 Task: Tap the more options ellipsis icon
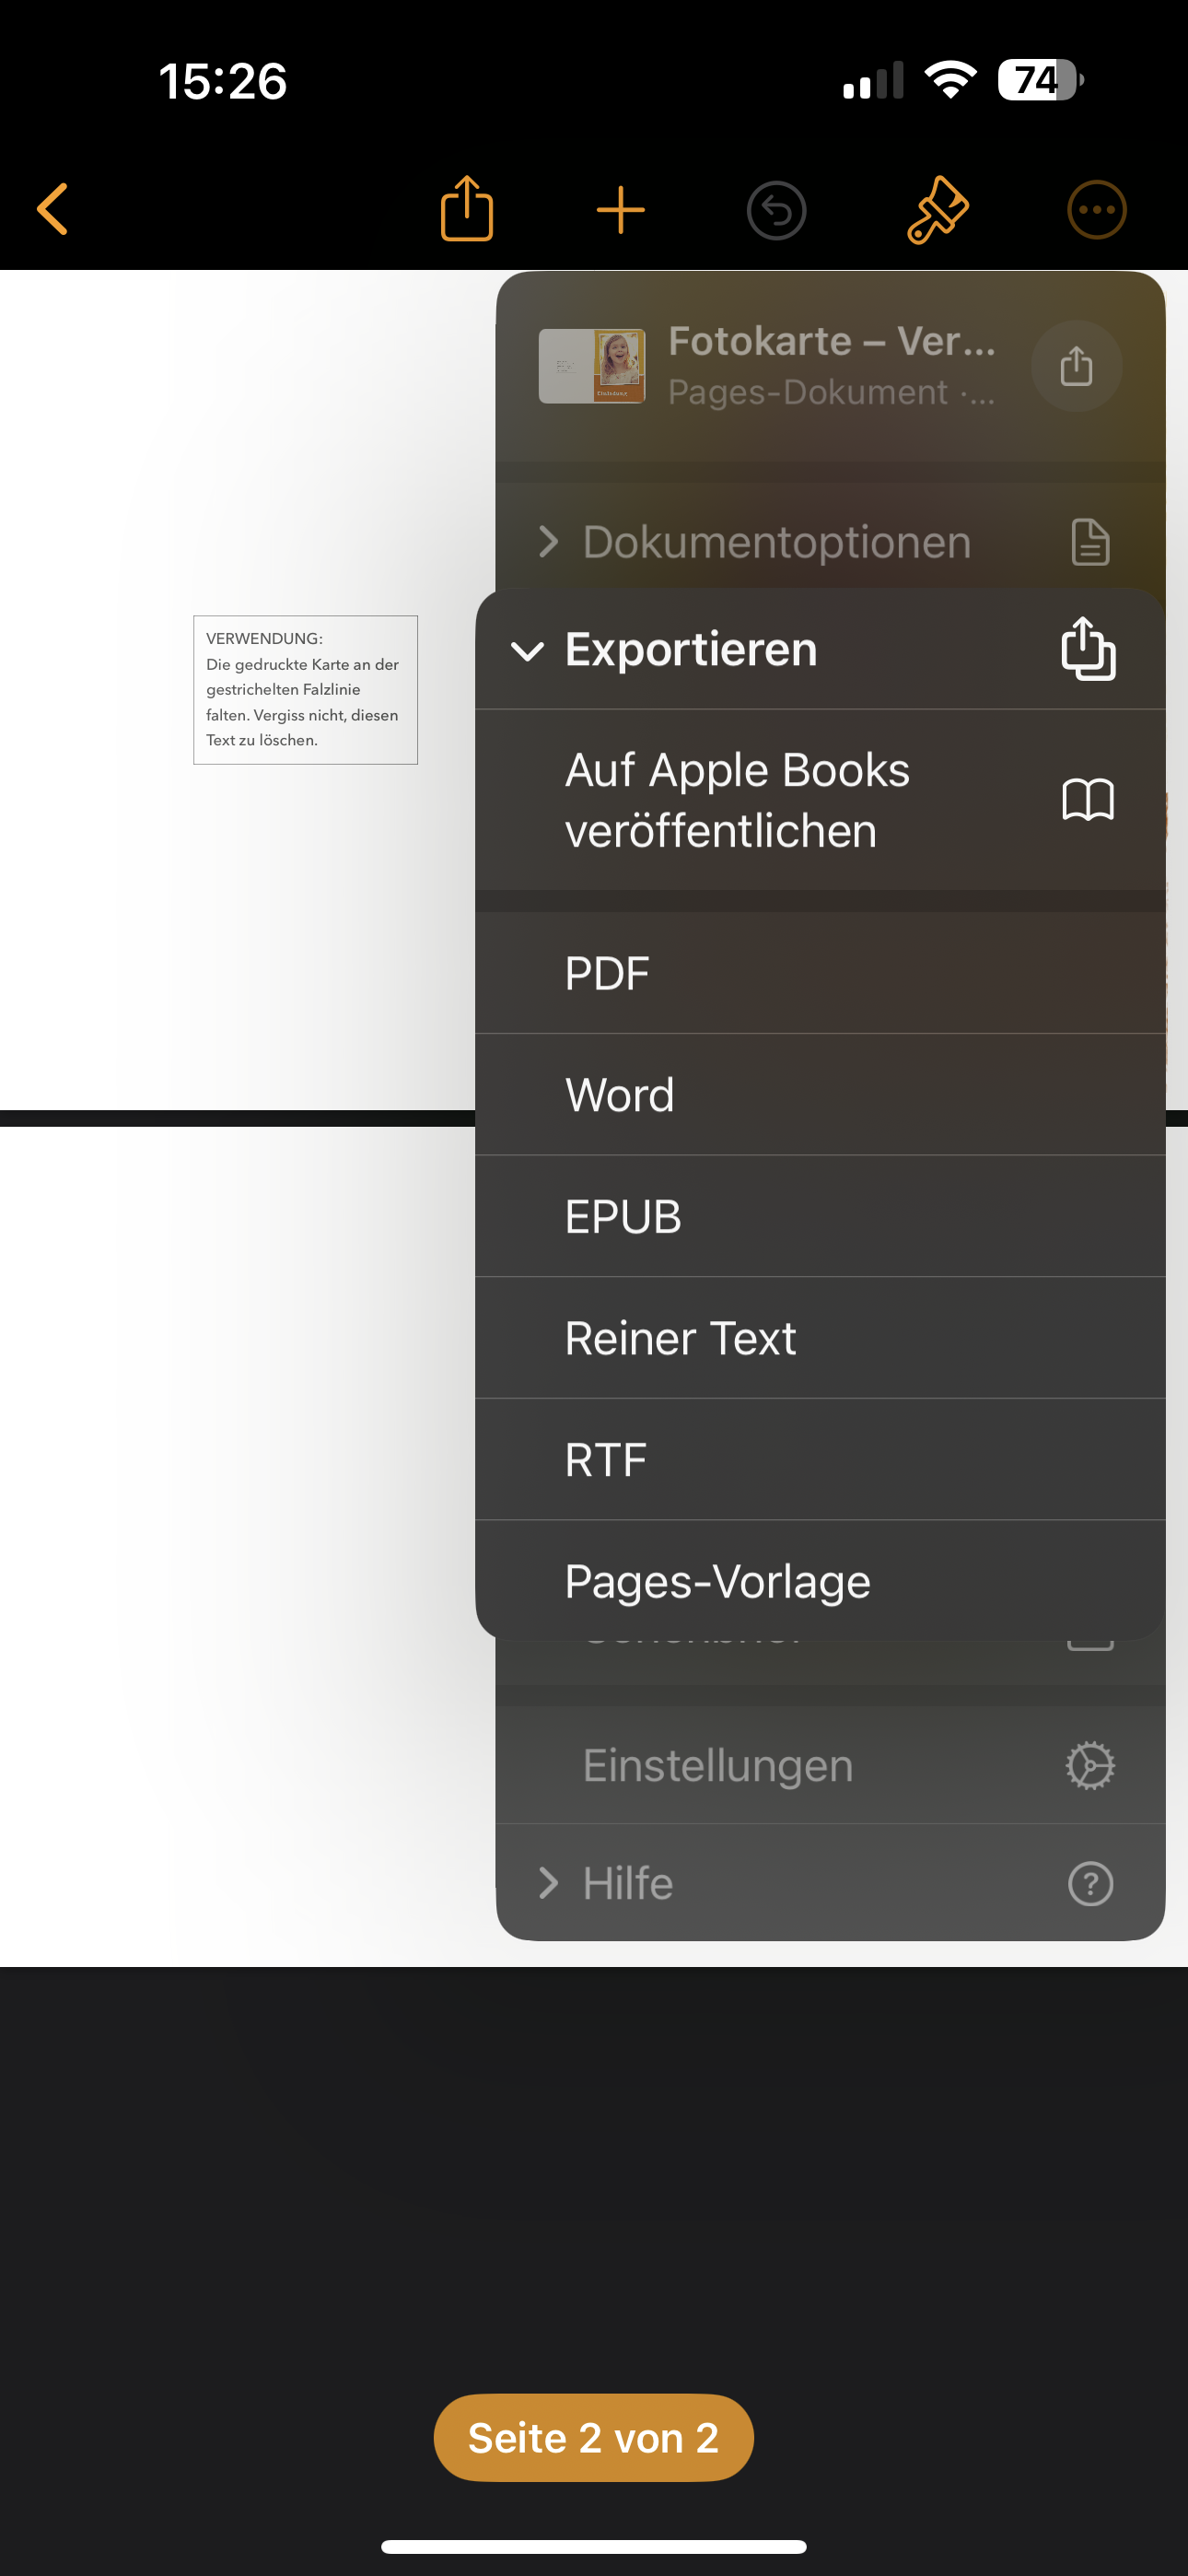[x=1097, y=210]
